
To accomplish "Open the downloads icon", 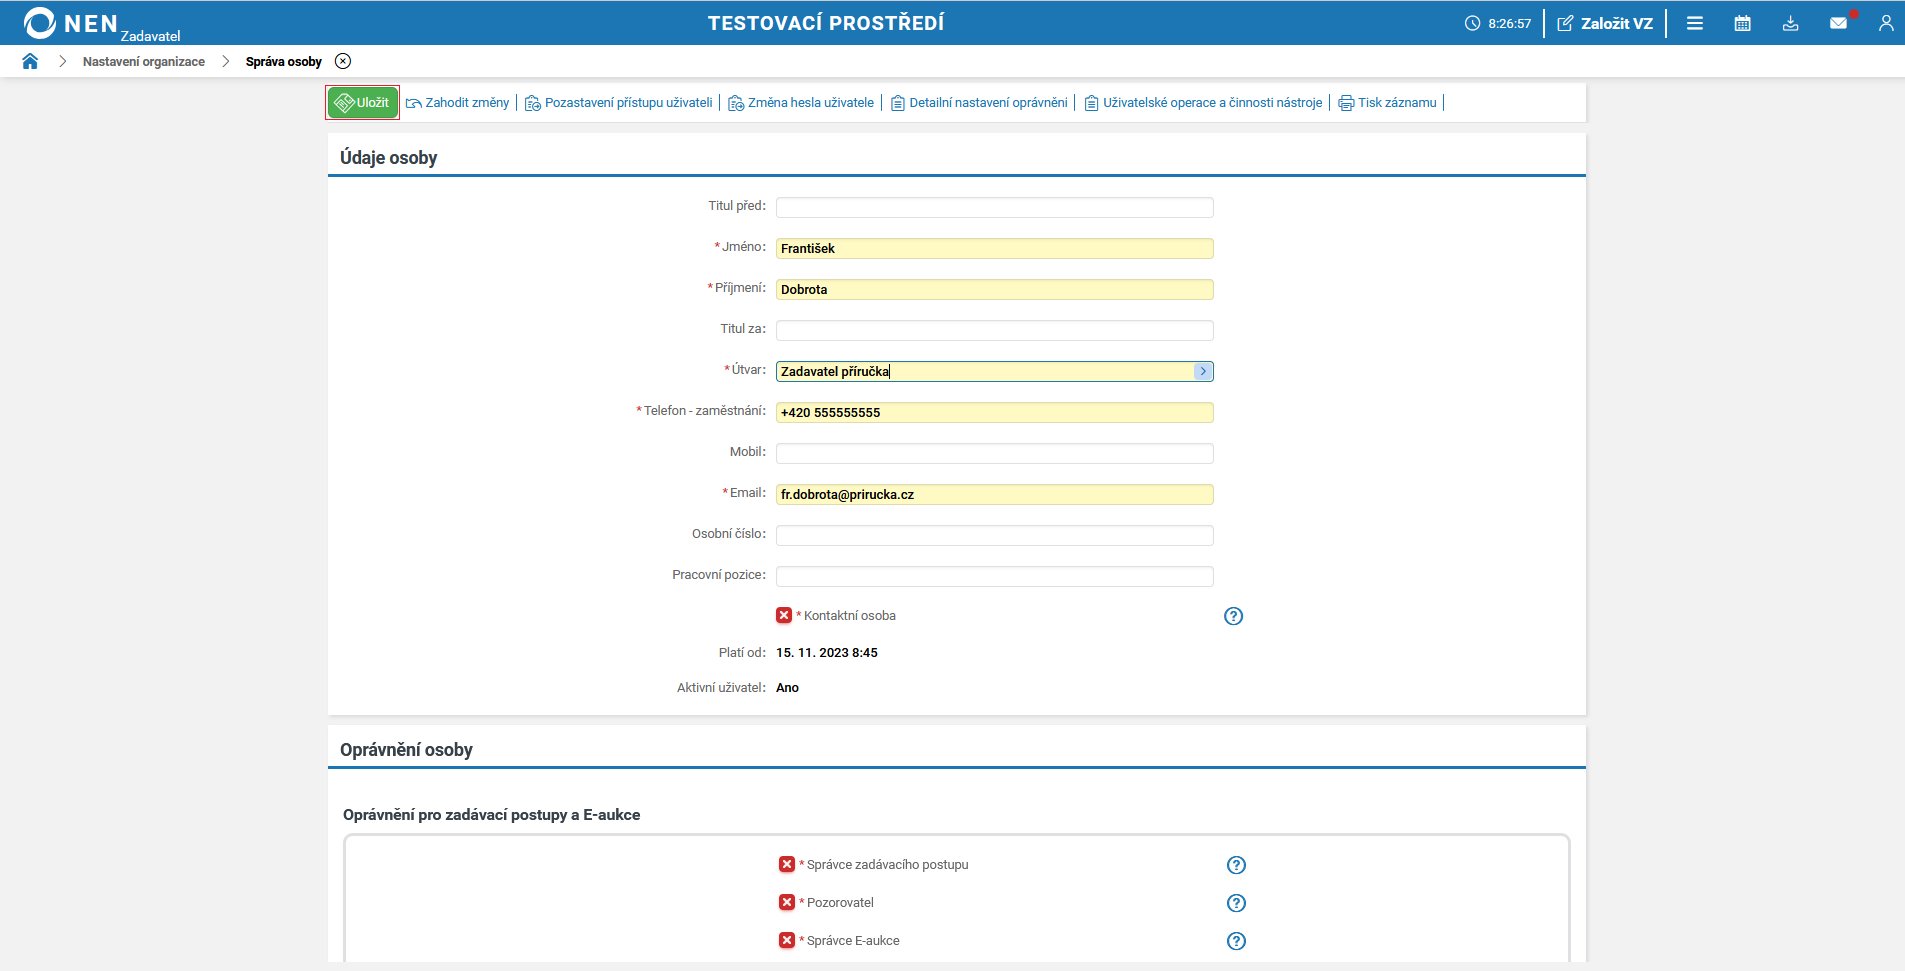I will tap(1791, 23).
